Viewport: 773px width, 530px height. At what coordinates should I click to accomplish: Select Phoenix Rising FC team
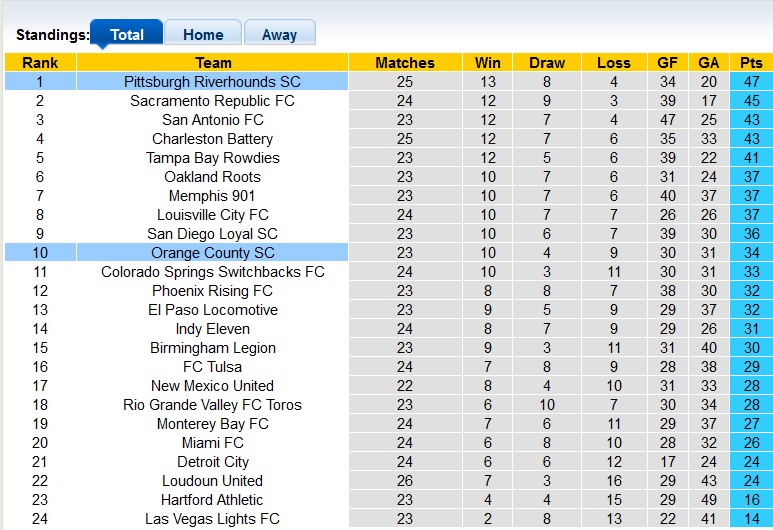coord(212,291)
